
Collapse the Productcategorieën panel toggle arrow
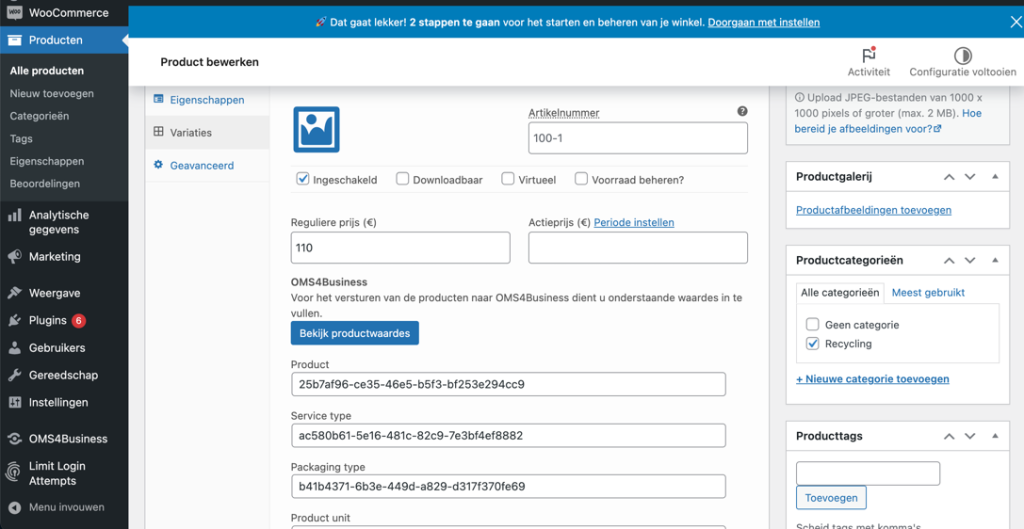tap(994, 260)
